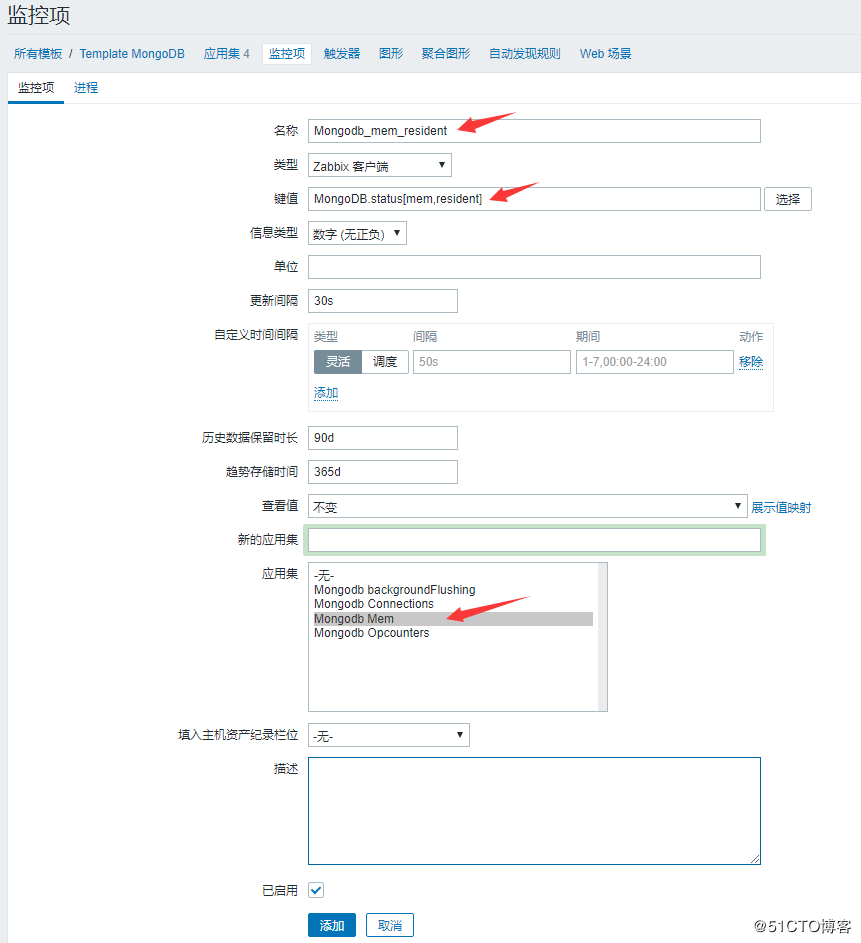Image resolution: width=861 pixels, height=943 pixels.
Task: Click the blue 添加 submit button
Action: pyautogui.click(x=332, y=925)
